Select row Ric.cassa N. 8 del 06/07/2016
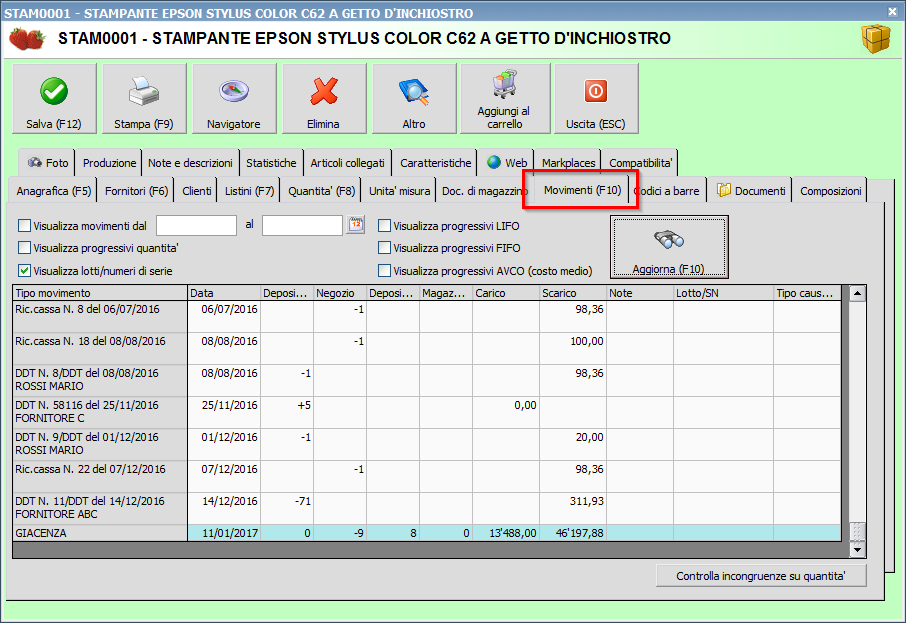Viewport: 906px width, 623px height. pos(427,316)
